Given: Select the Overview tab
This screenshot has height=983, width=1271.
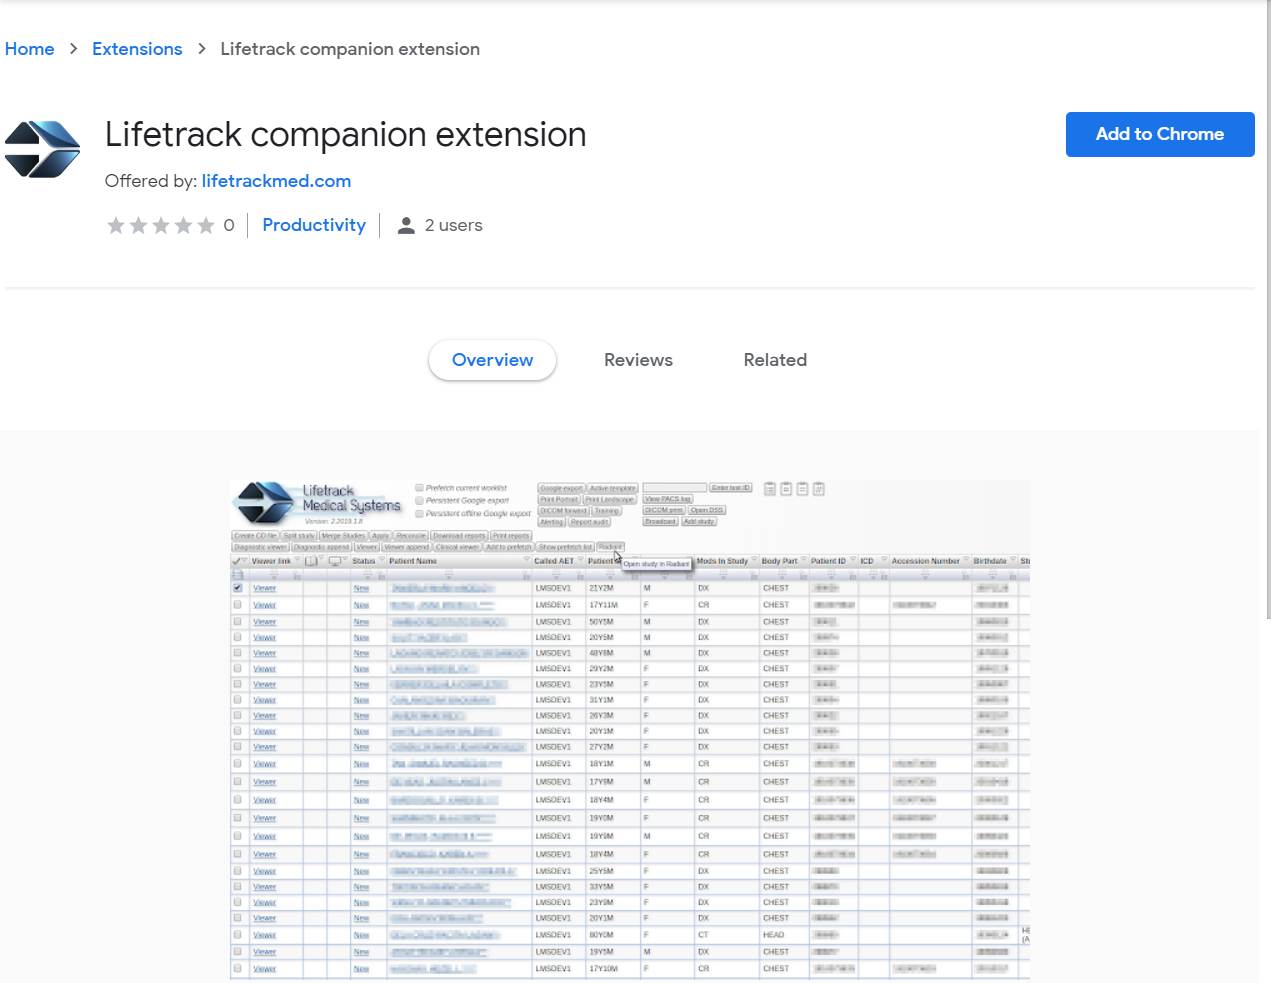Looking at the screenshot, I should (x=492, y=360).
